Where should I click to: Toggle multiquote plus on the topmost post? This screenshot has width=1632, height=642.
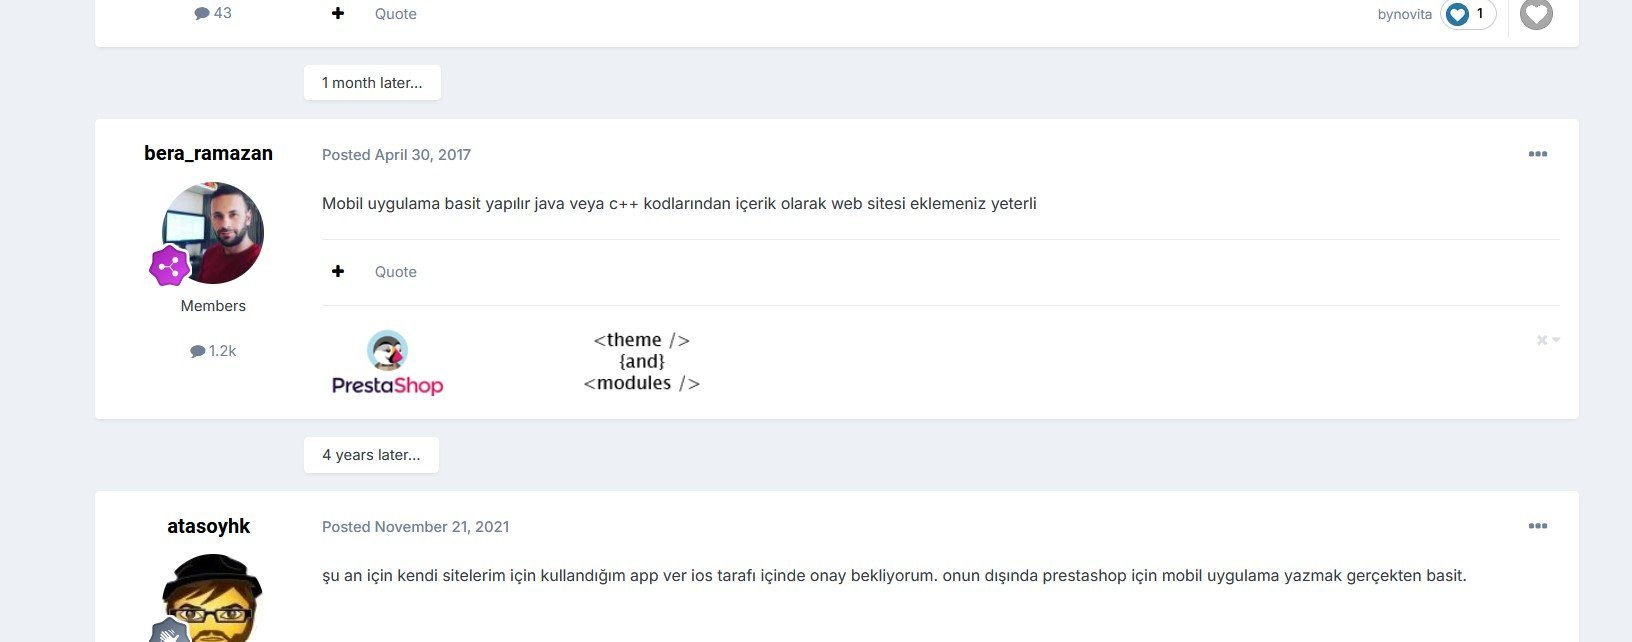338,13
